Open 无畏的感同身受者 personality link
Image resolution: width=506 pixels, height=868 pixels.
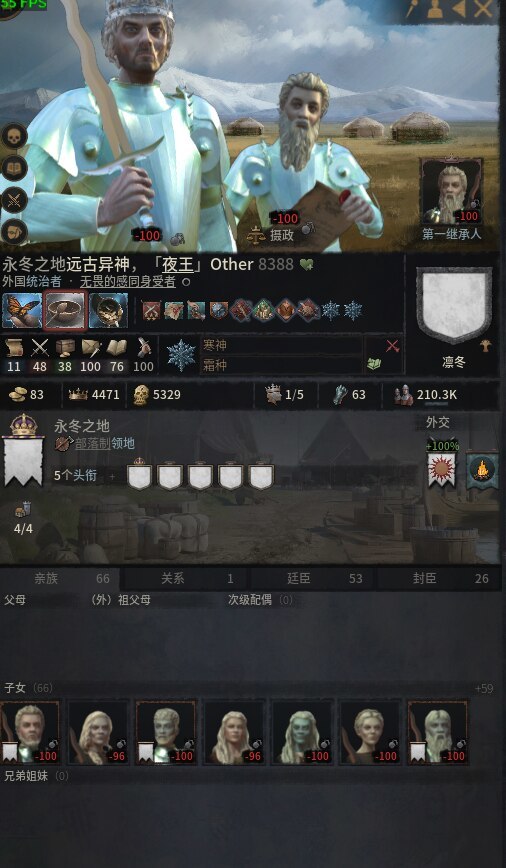click(127, 282)
